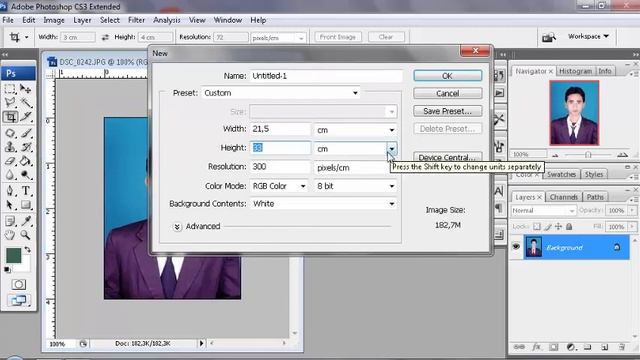Open the layer blend mode Normal dropdown

(x=543, y=211)
